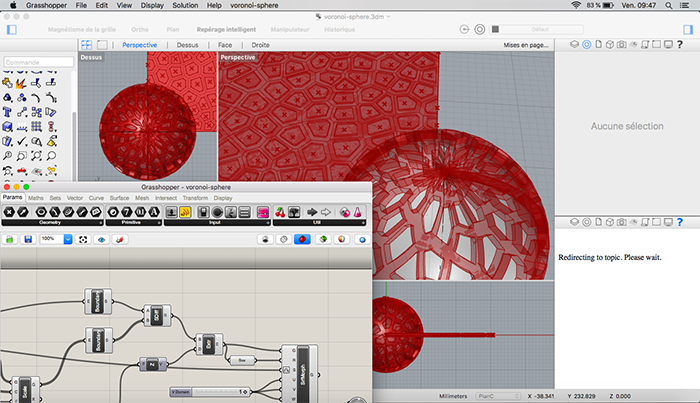Screen dimensions: 700x403
Task: Select the text object T tool
Action: point(7,112)
